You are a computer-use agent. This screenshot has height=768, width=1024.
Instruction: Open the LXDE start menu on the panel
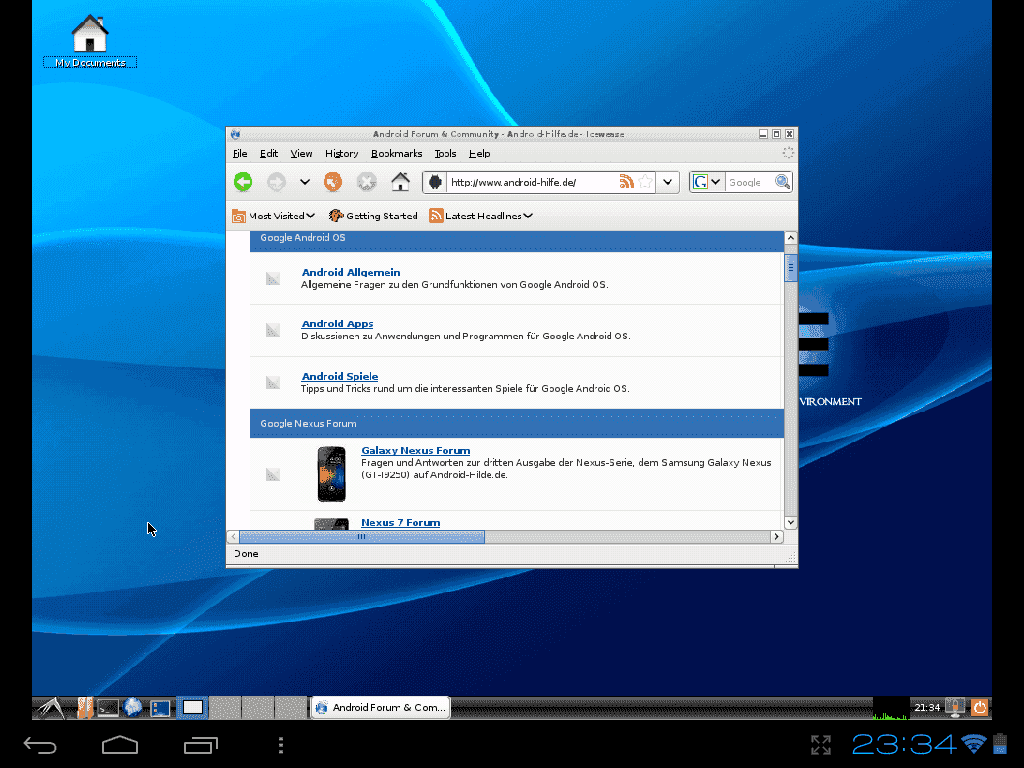51,707
